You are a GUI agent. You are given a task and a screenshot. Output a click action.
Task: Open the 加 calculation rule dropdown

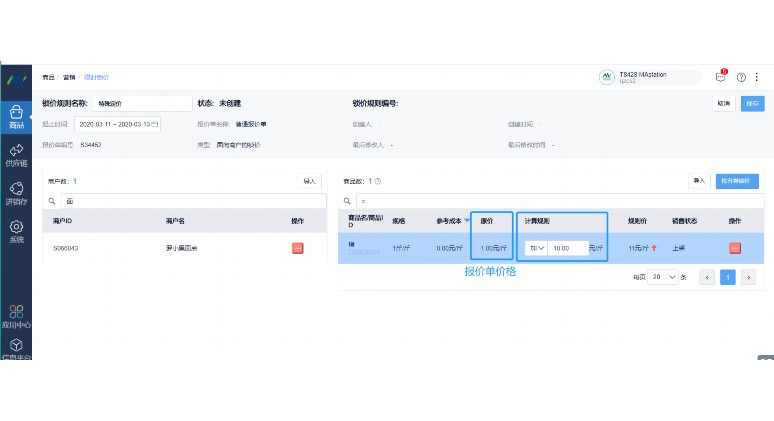tap(536, 248)
